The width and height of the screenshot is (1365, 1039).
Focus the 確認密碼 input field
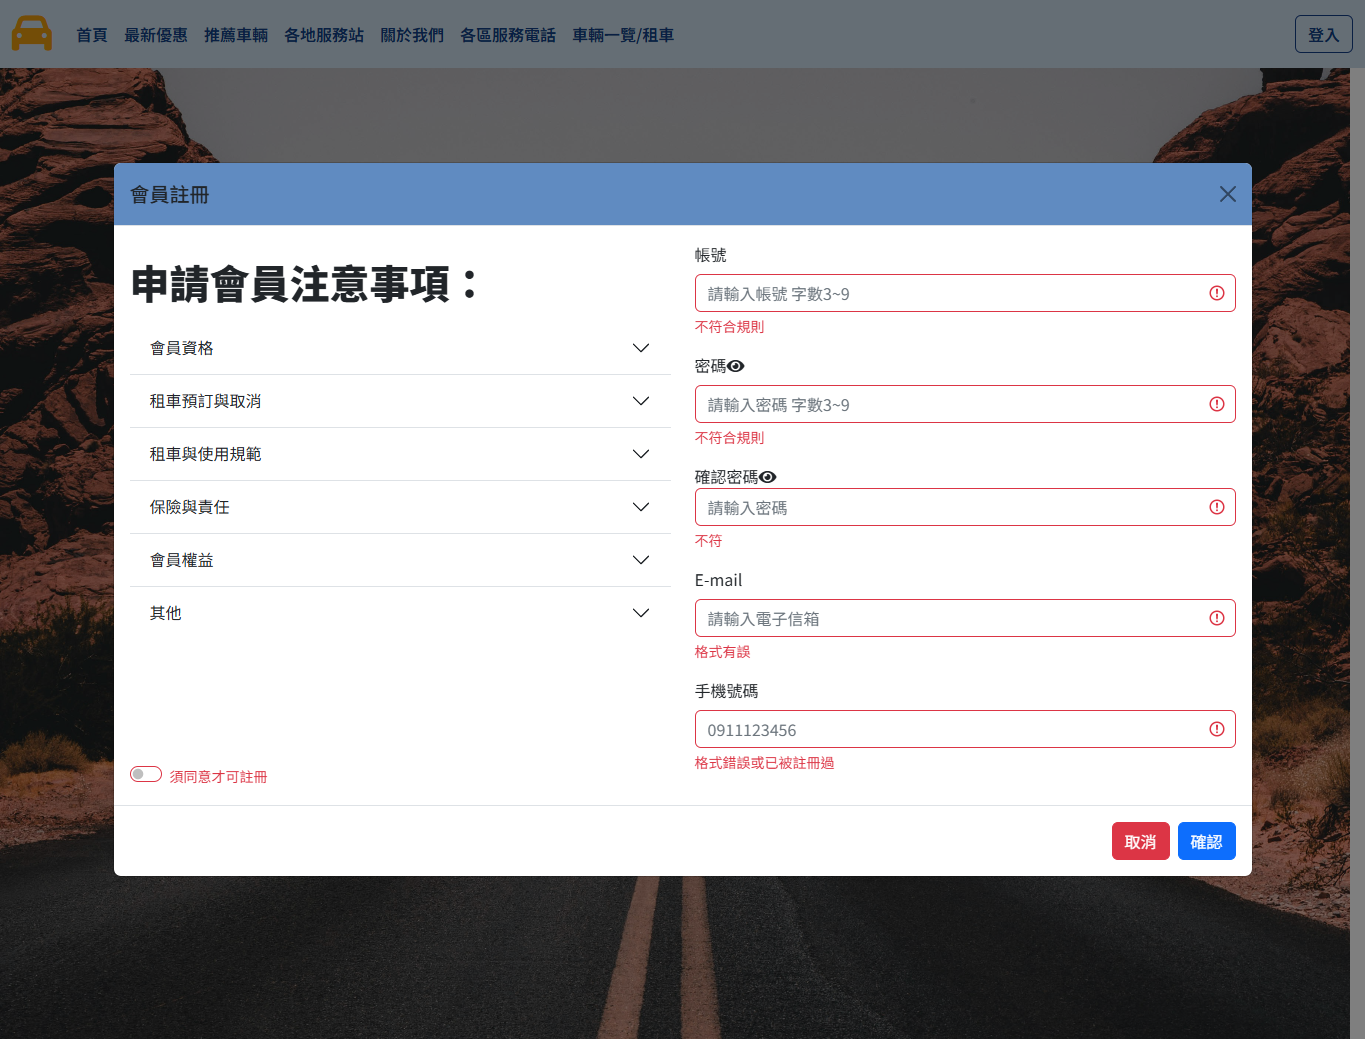tap(965, 507)
